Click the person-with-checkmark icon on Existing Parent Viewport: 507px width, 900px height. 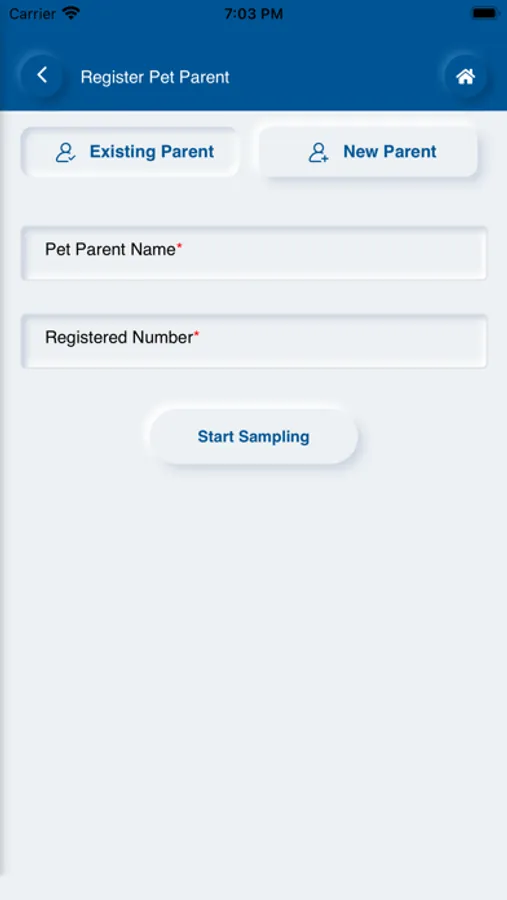(x=65, y=152)
